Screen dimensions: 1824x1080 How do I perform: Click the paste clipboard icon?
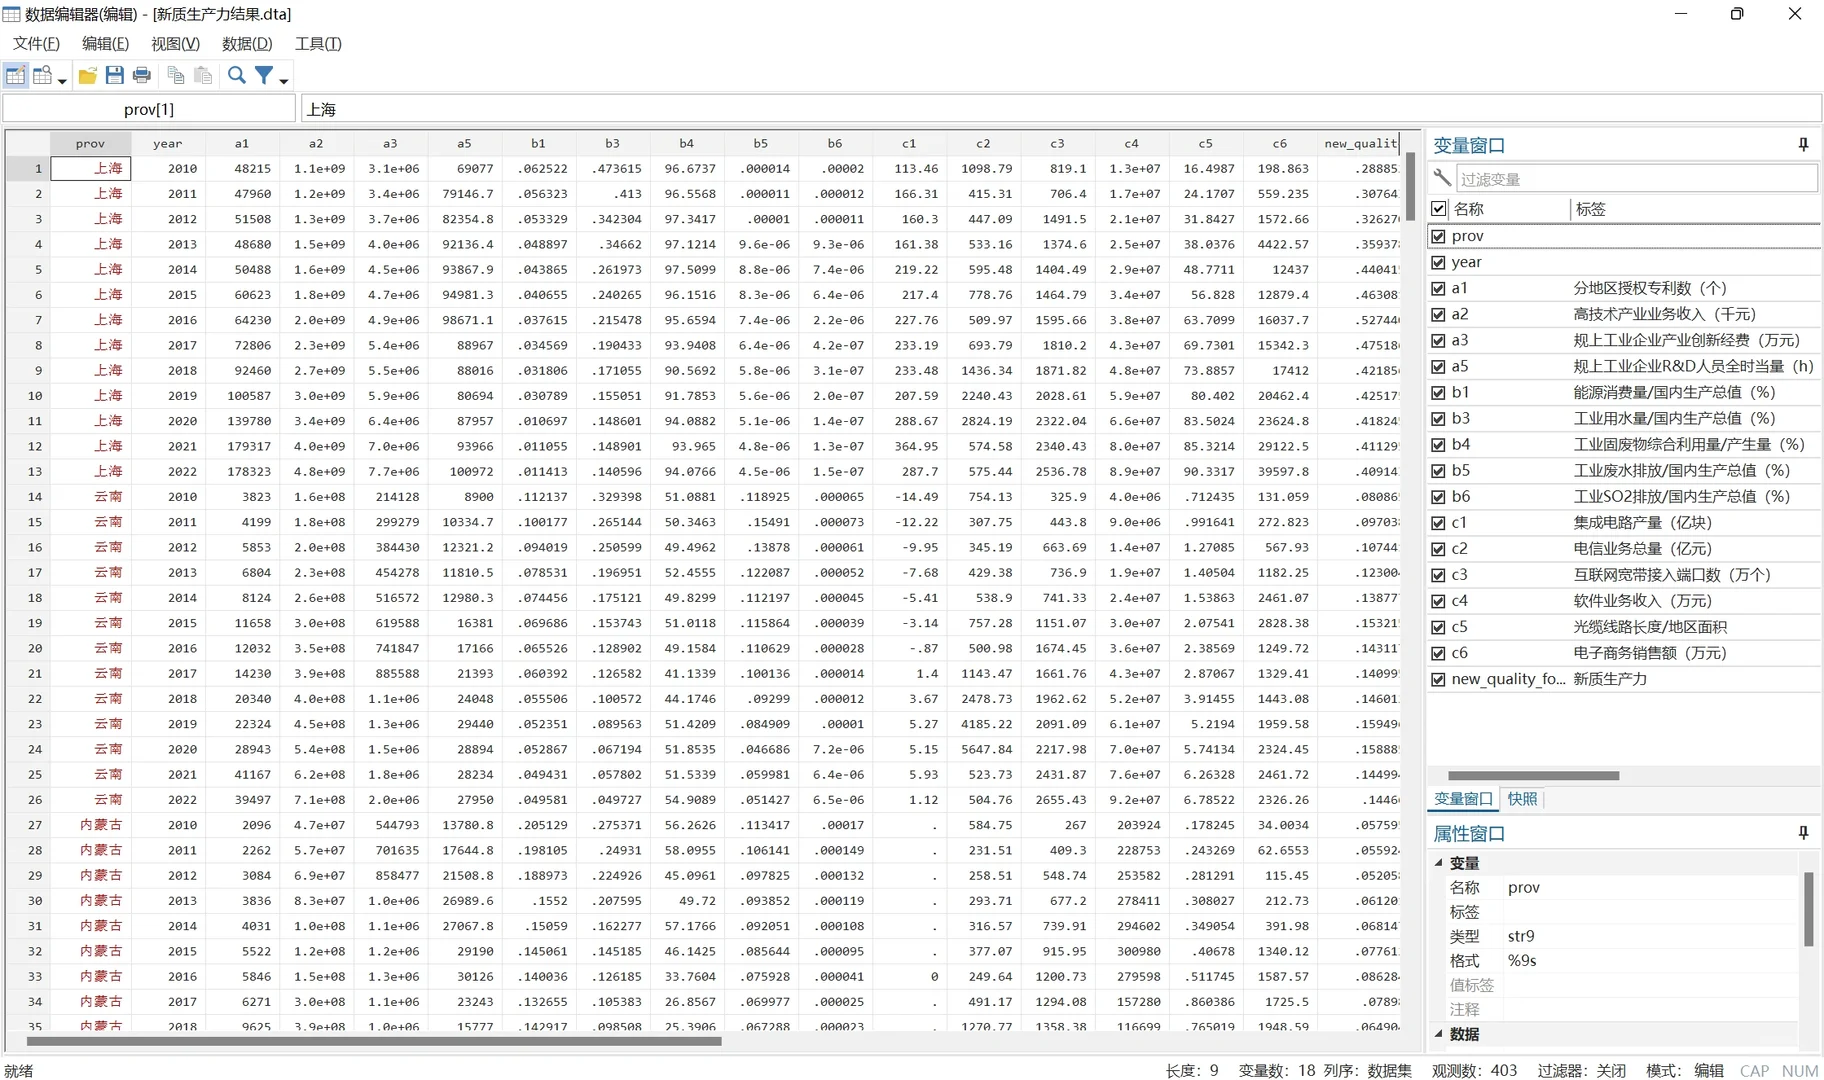pyautogui.click(x=203, y=75)
